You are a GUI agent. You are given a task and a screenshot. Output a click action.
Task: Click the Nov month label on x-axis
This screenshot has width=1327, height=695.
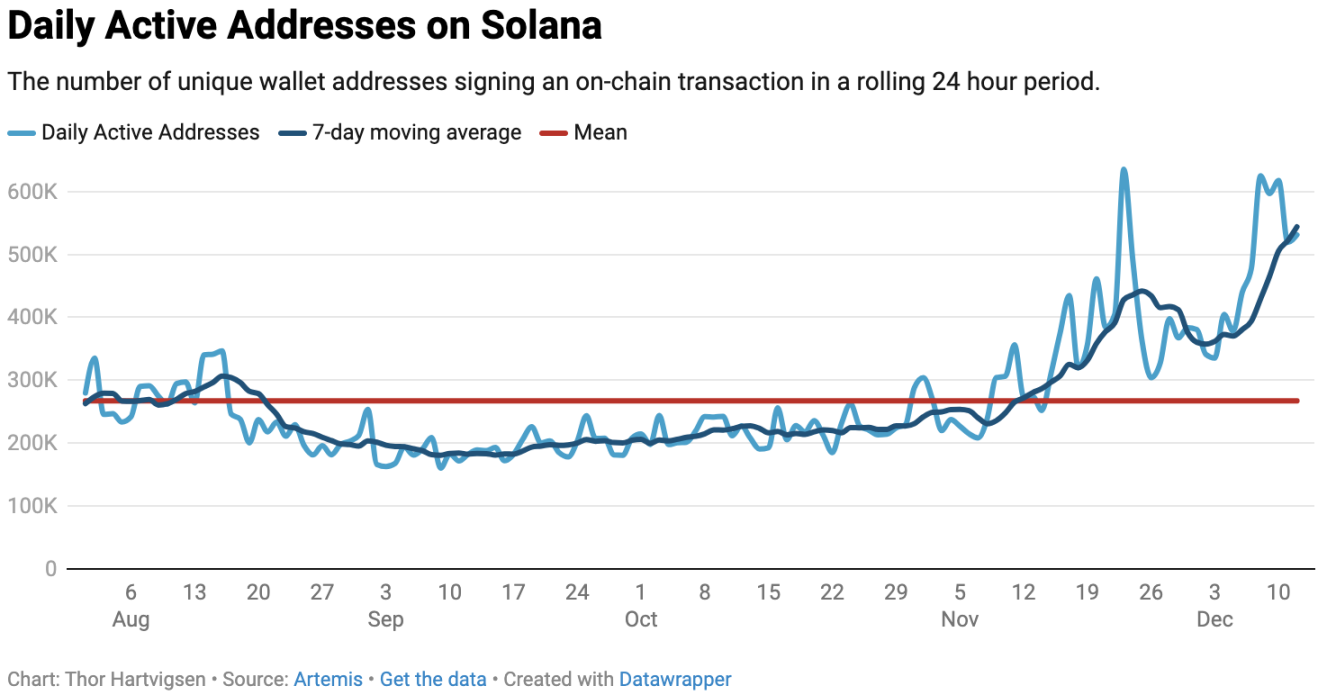(x=960, y=620)
